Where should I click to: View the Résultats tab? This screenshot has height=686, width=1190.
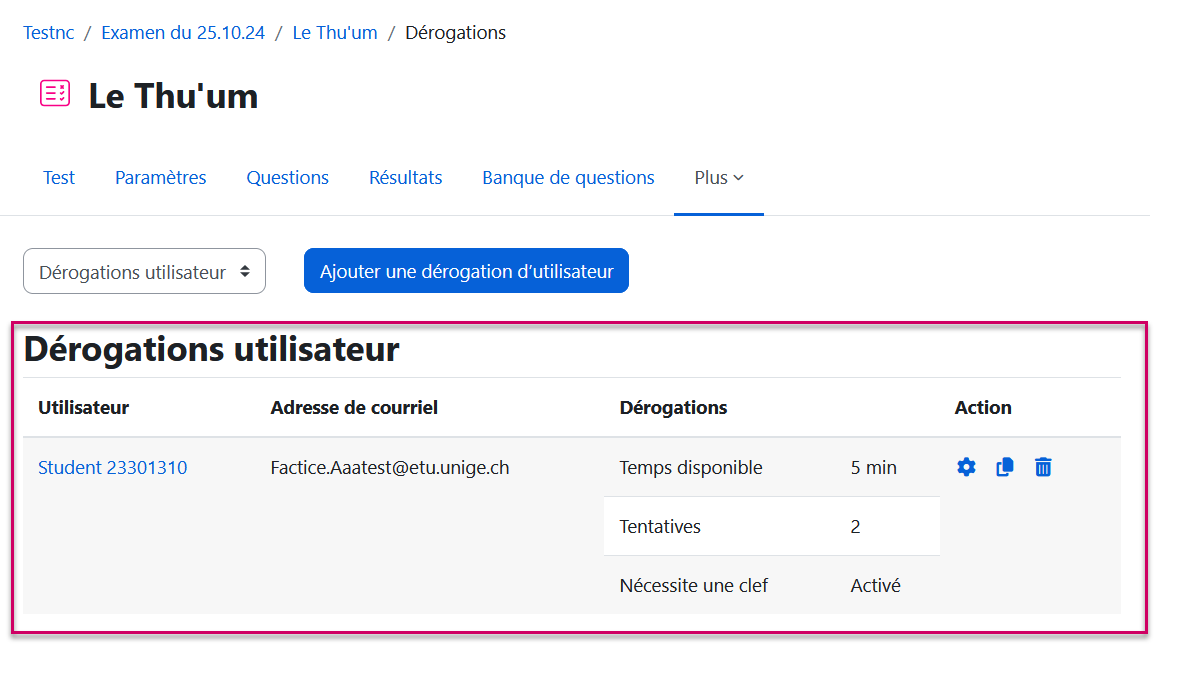(x=405, y=178)
